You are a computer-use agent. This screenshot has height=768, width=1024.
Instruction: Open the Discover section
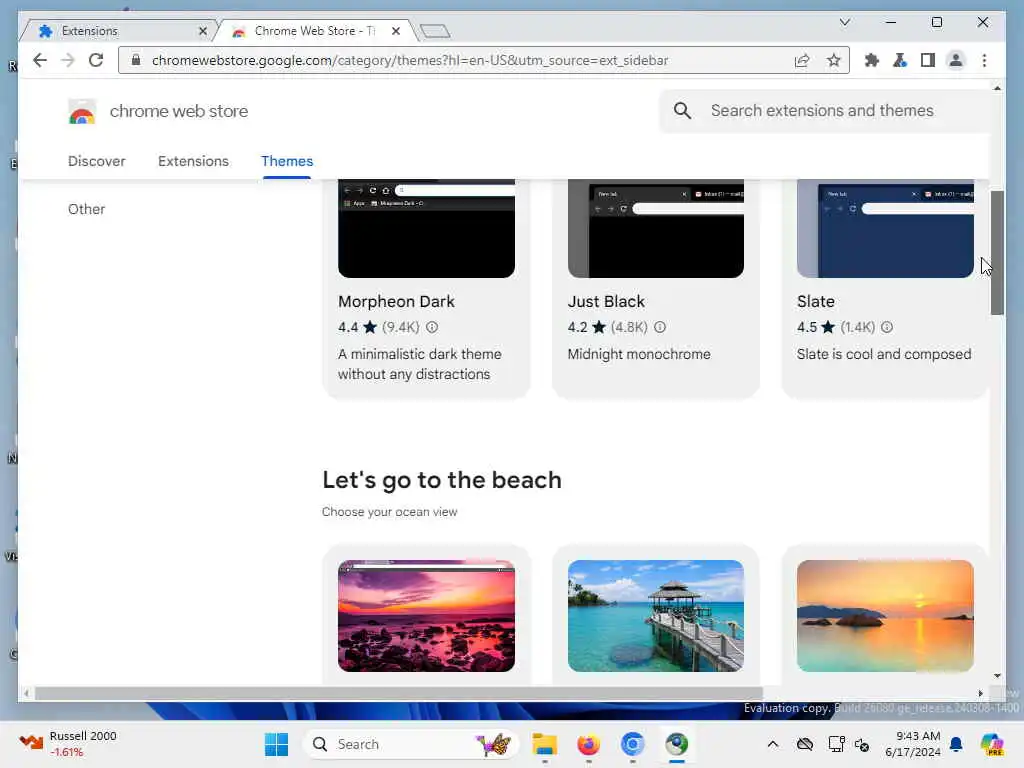[x=97, y=161]
